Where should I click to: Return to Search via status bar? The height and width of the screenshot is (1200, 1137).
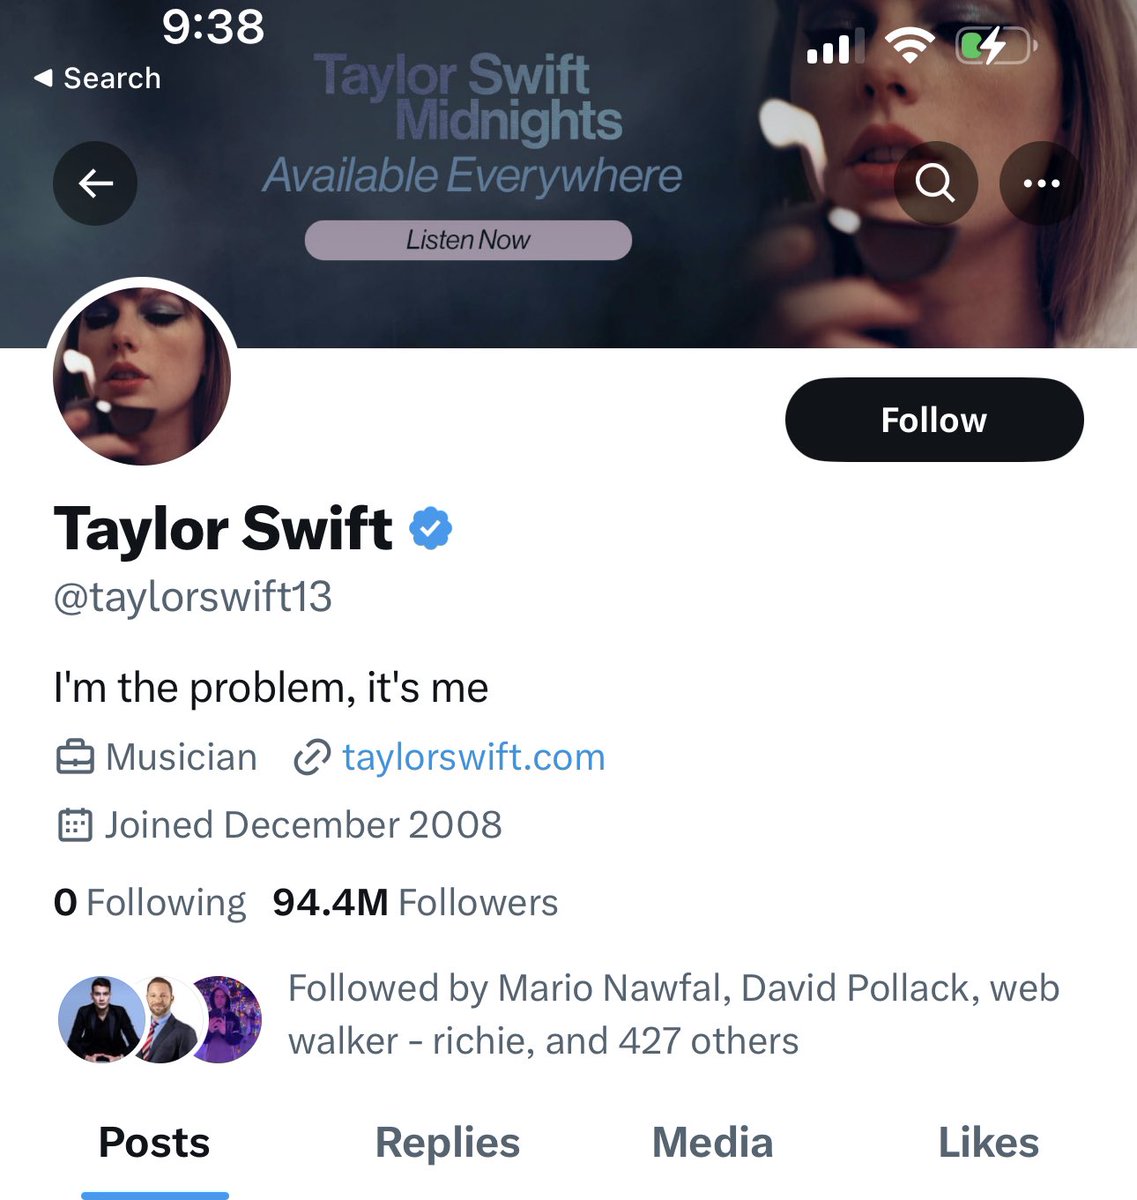(98, 78)
